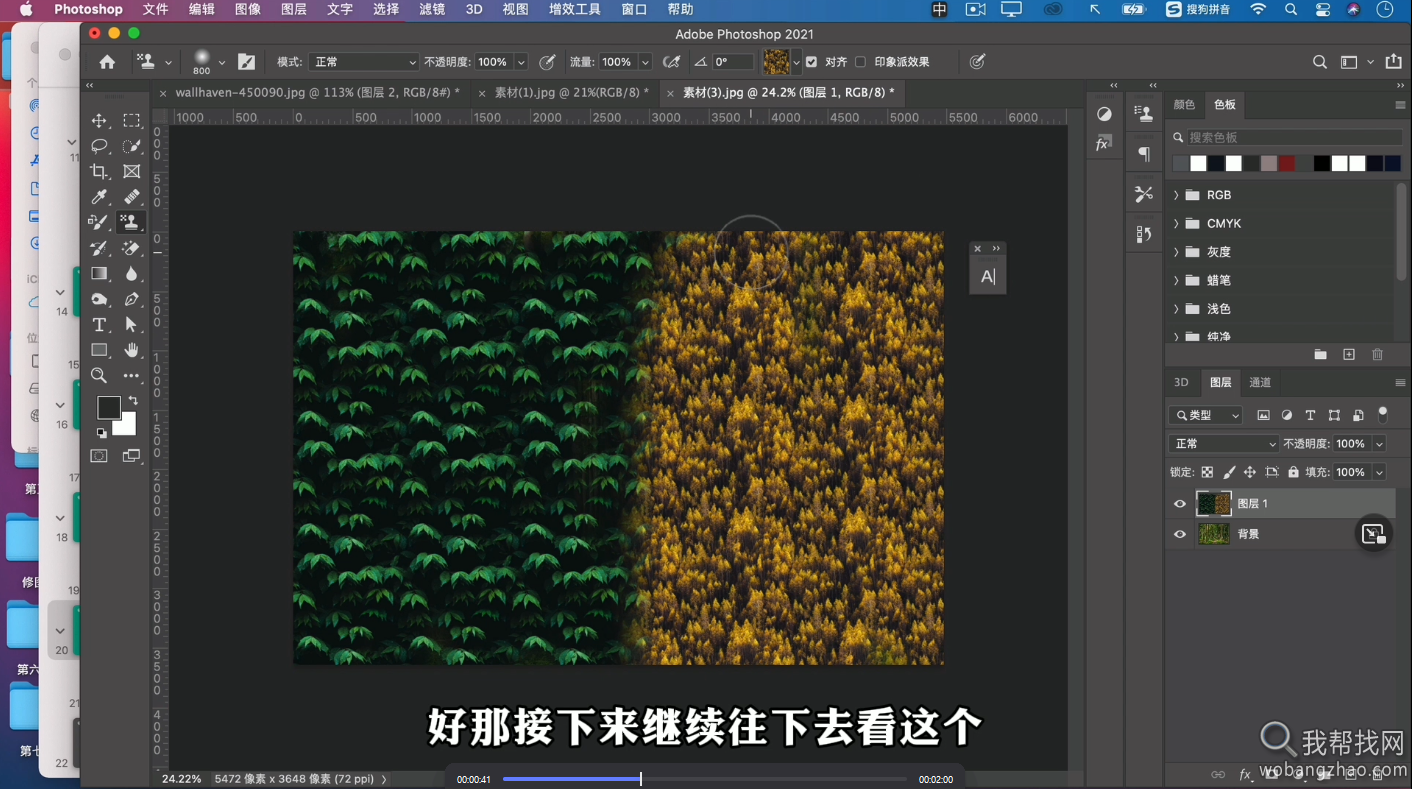The height and width of the screenshot is (789, 1413).
Task: Switch to the 通道 panel tab
Action: (x=1260, y=382)
